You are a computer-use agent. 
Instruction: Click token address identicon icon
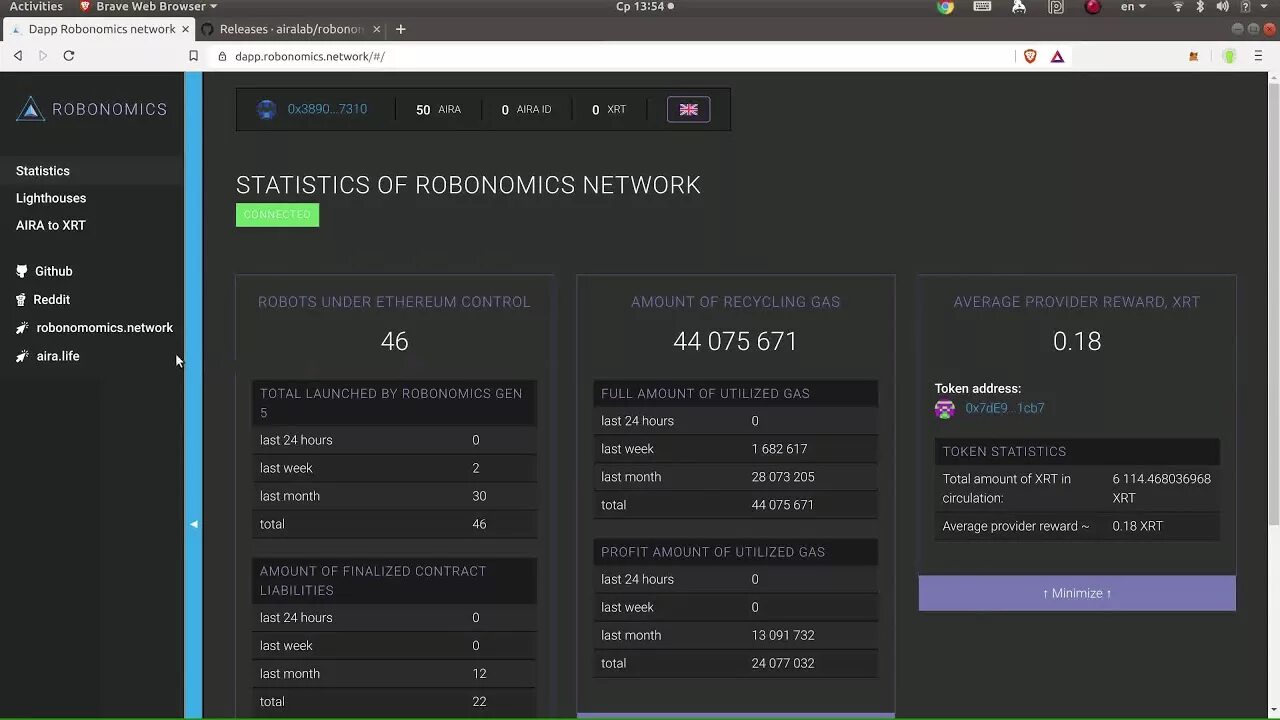[945, 408]
